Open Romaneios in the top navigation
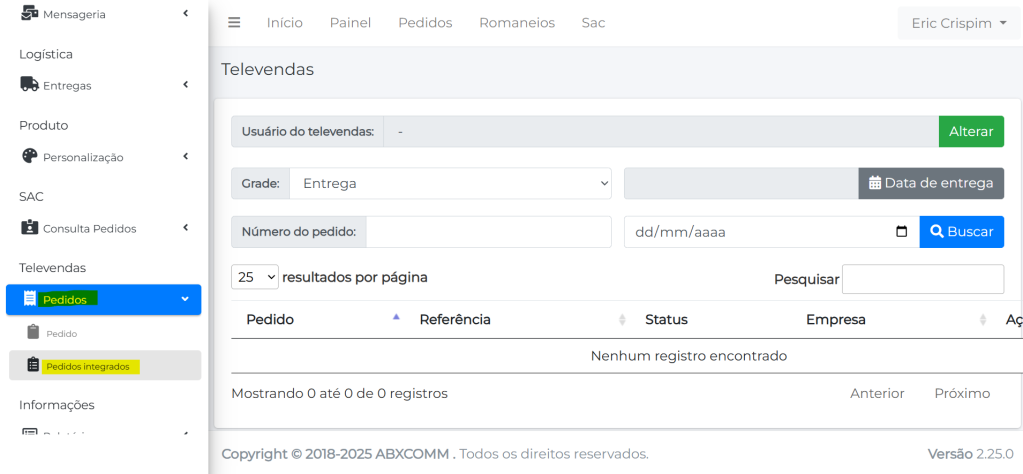The image size is (1023, 474). [516, 22]
